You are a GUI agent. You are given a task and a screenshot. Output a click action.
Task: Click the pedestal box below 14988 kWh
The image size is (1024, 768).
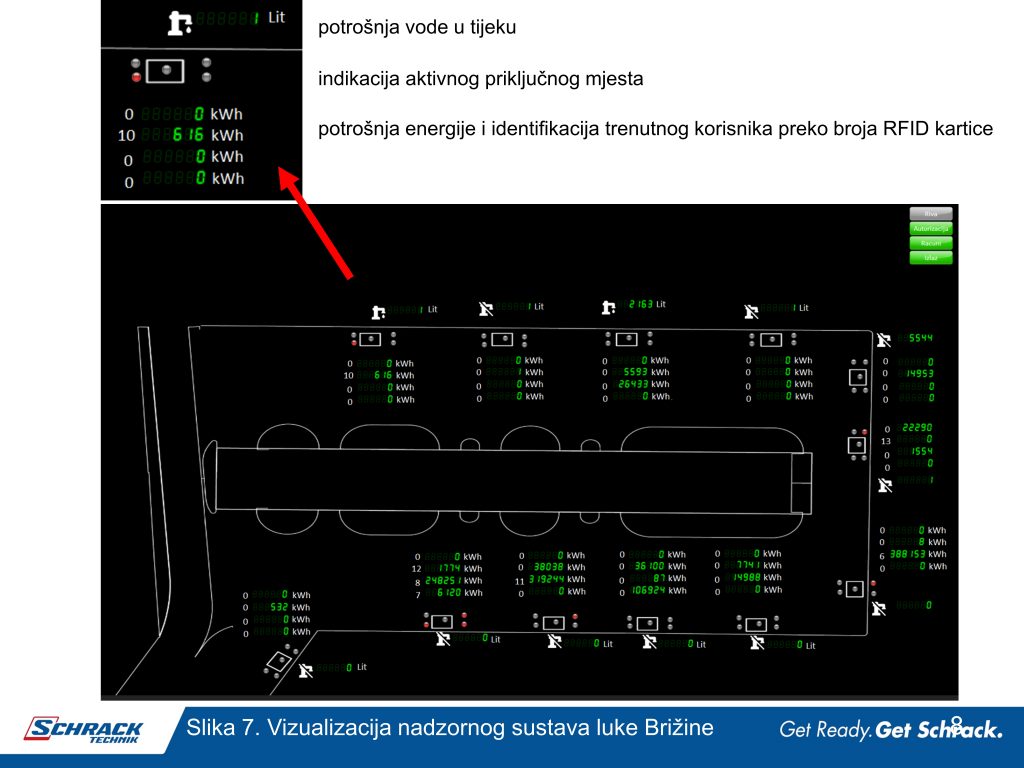tap(756, 624)
